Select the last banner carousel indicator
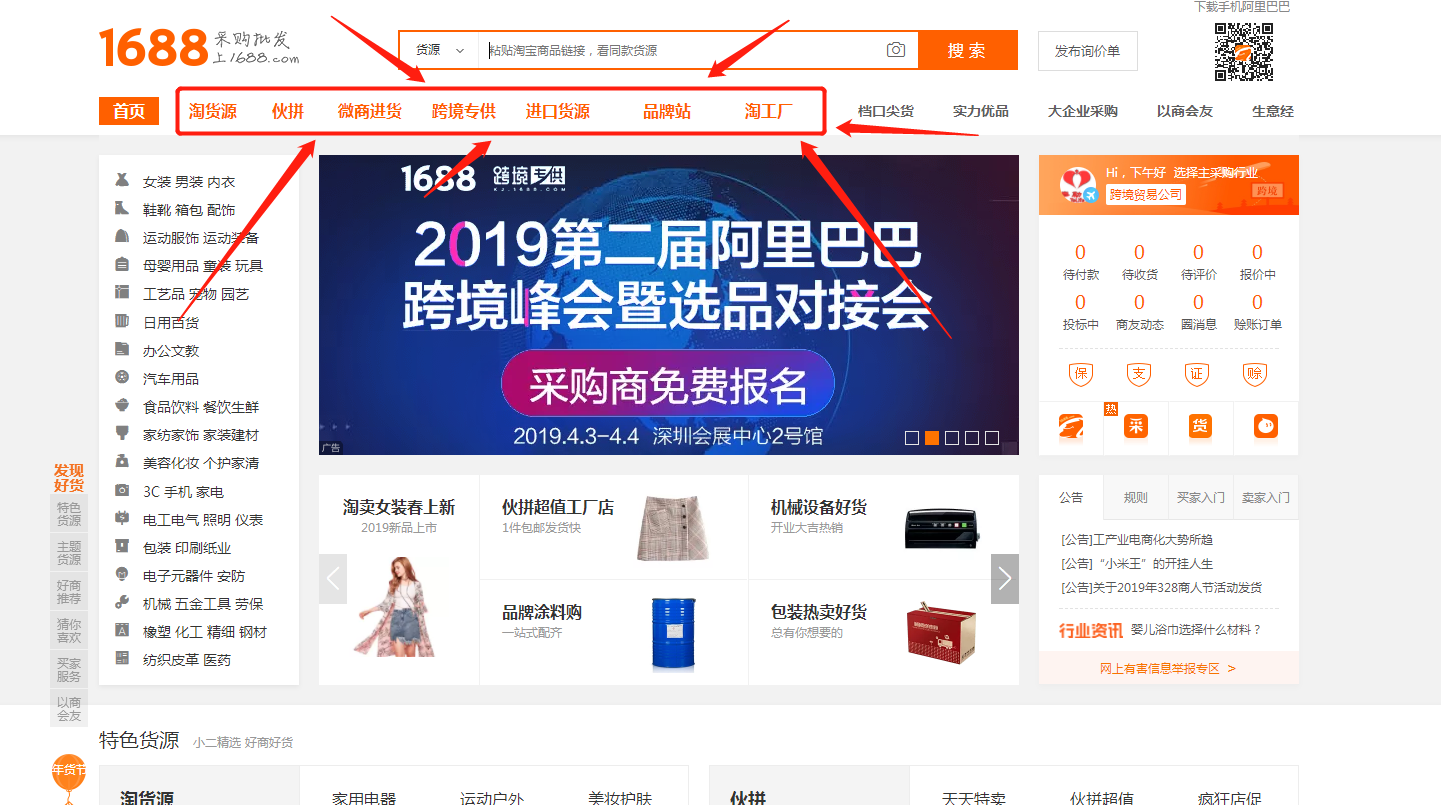Image resolution: width=1441 pixels, height=805 pixels. pyautogui.click(x=991, y=438)
